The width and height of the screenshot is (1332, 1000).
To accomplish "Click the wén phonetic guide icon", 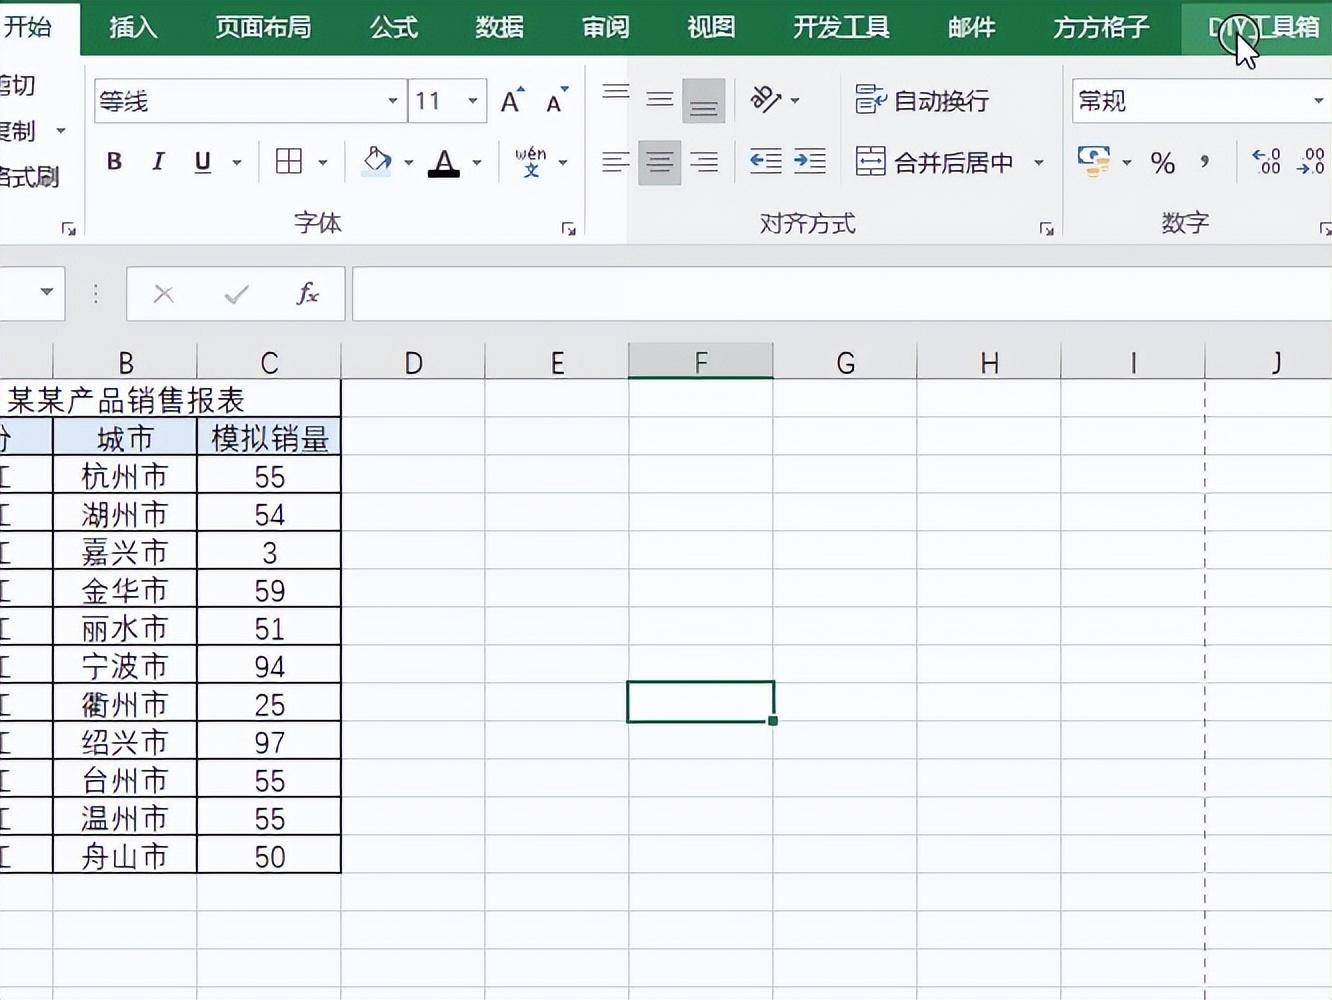I will point(530,161).
